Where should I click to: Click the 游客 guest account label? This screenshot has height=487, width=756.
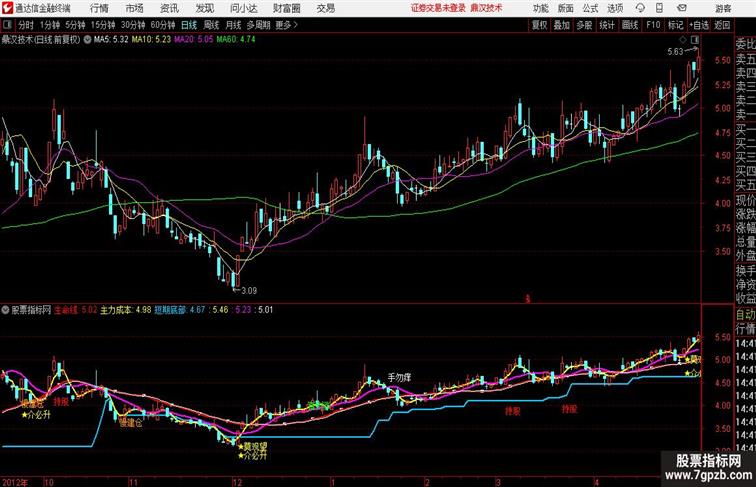click(723, 8)
